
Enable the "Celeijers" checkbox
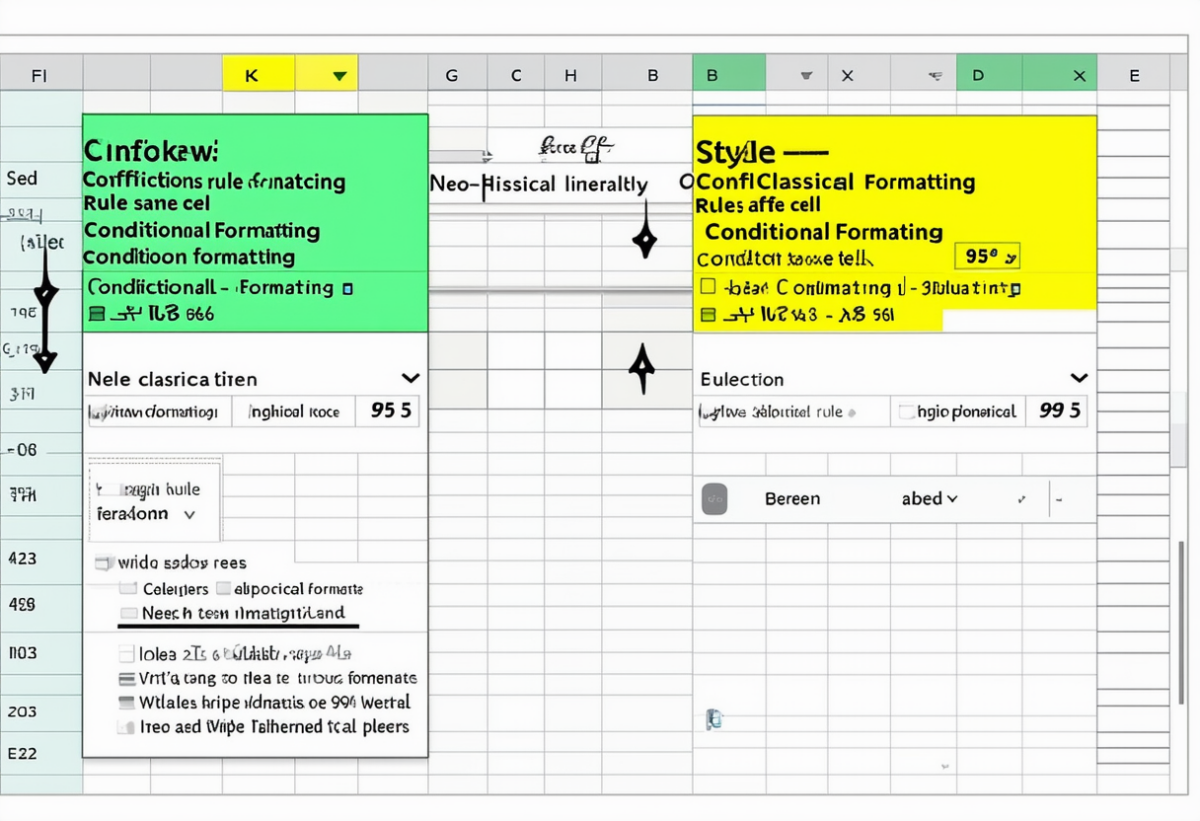click(127, 588)
